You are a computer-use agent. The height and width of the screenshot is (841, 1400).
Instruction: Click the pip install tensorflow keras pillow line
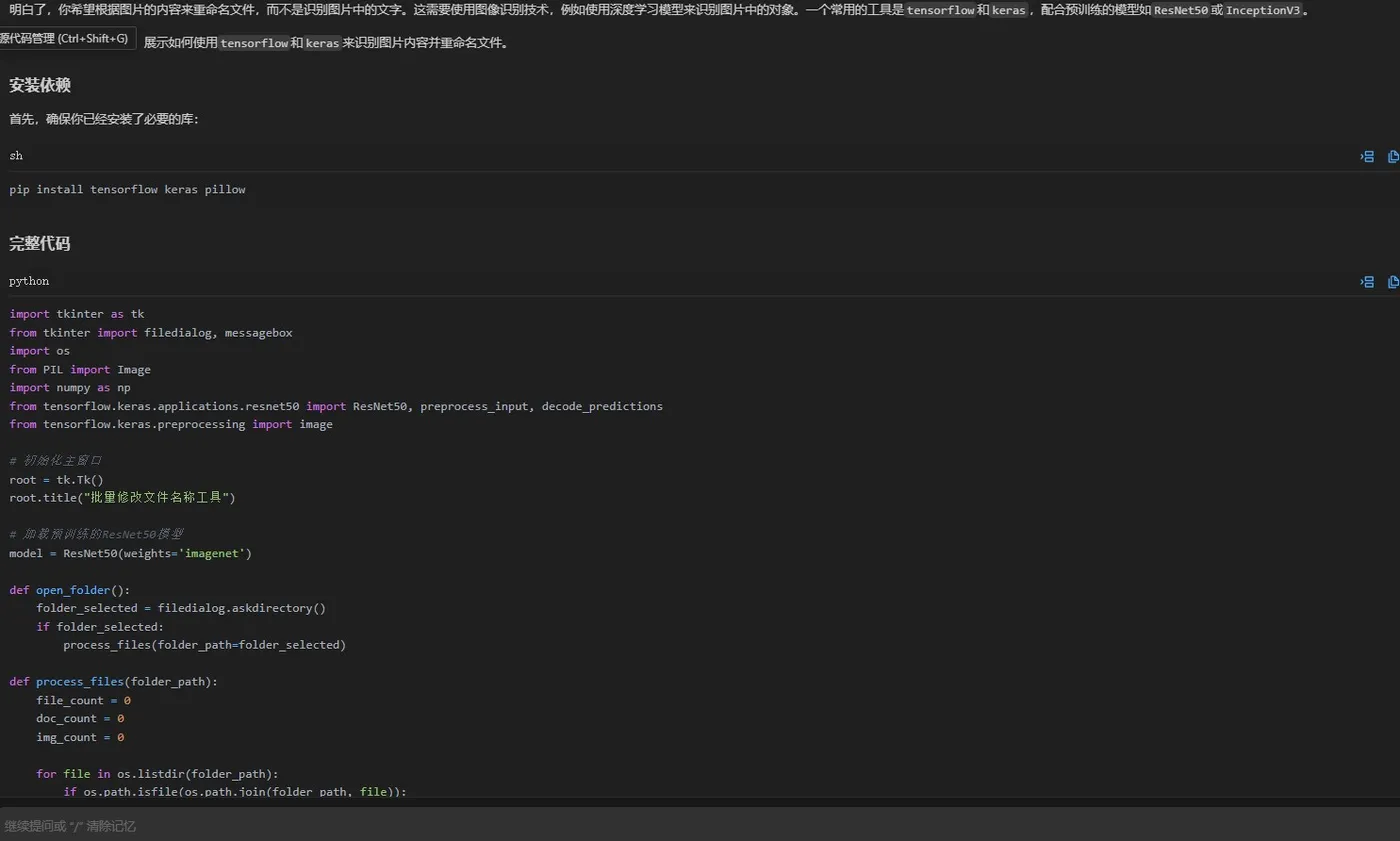point(127,189)
